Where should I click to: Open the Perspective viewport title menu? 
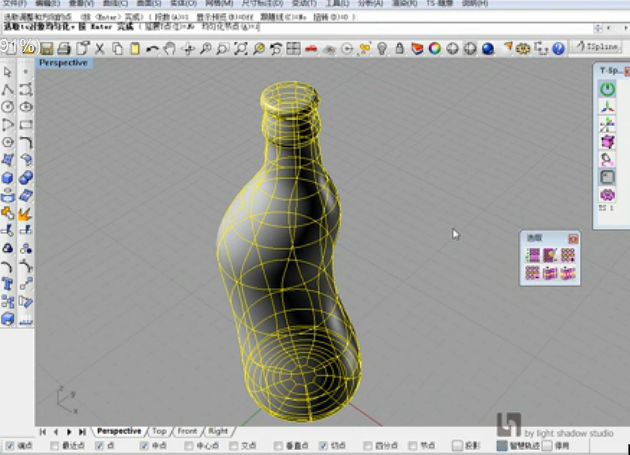point(64,63)
